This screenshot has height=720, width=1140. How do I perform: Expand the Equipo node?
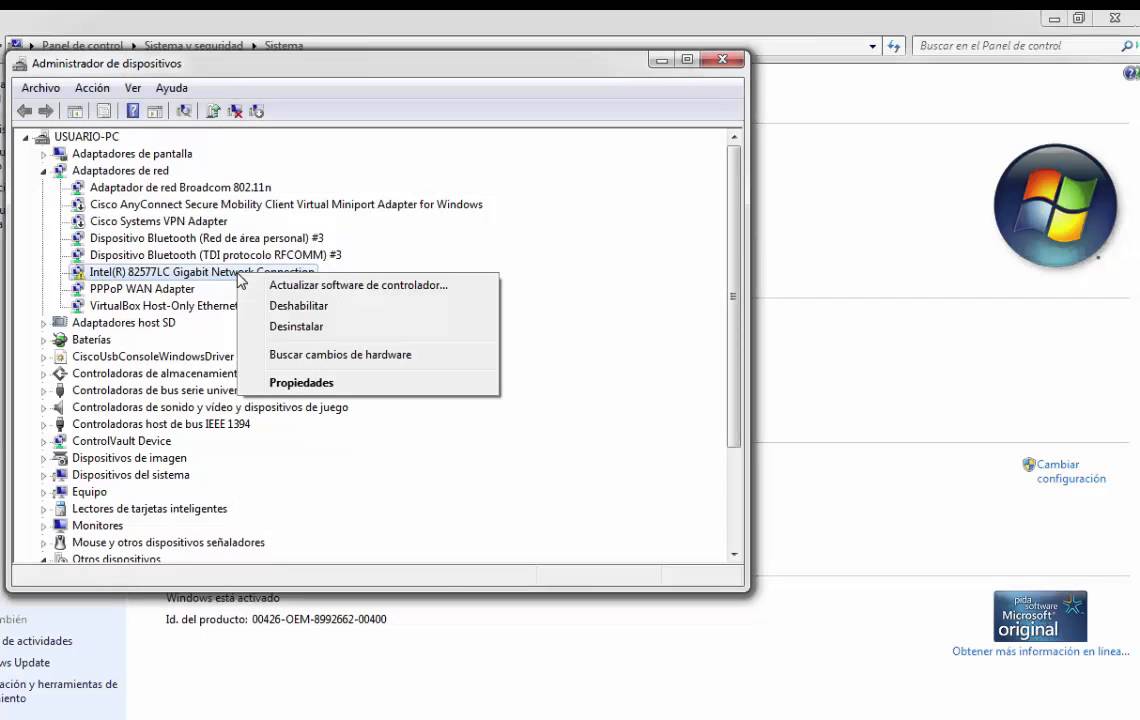coord(44,492)
